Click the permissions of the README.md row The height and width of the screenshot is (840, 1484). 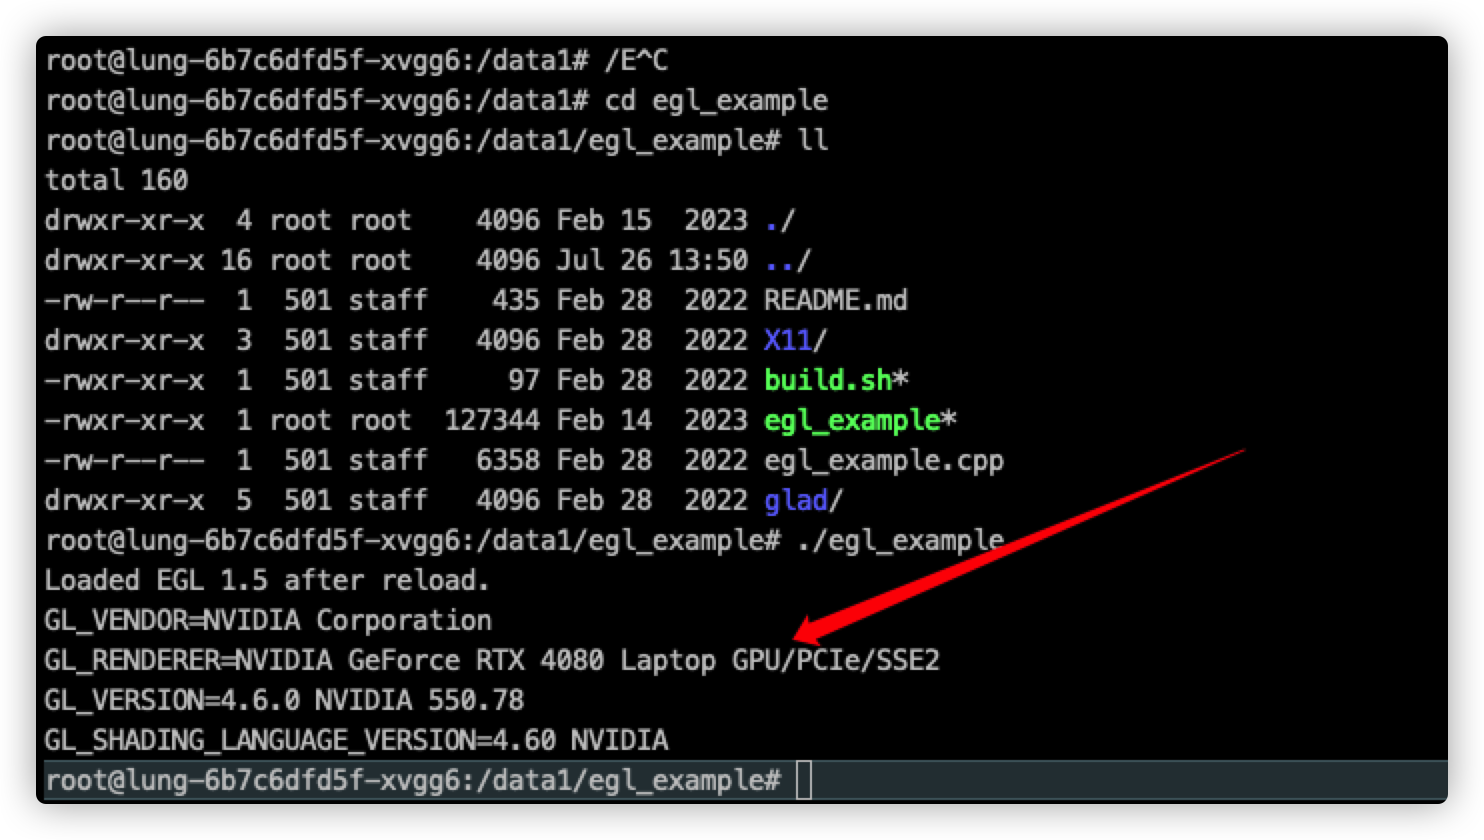124,300
